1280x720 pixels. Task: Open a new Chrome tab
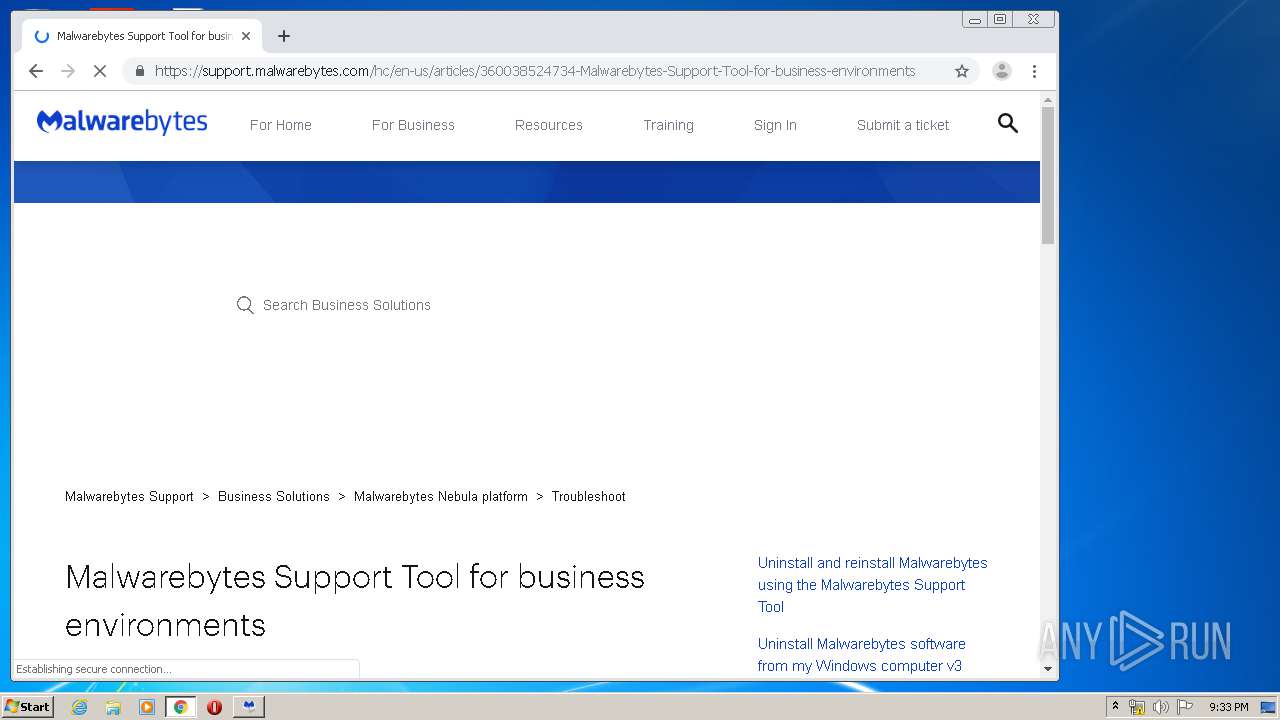(x=284, y=36)
